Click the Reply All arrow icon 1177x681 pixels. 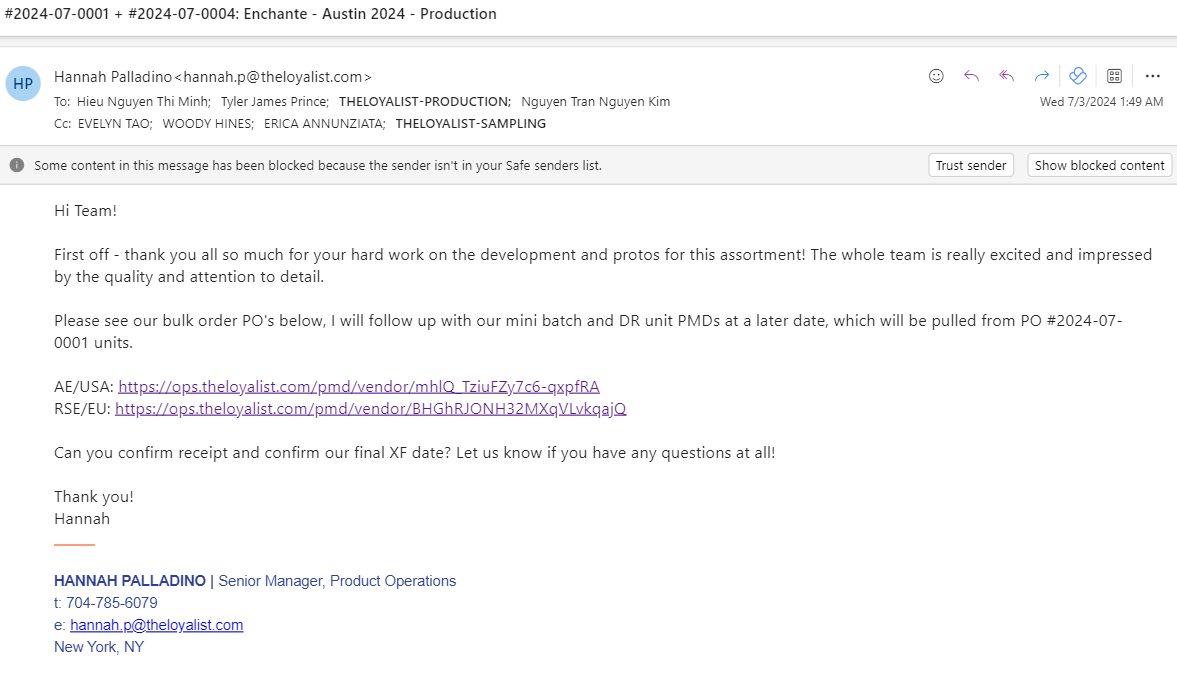click(x=1007, y=76)
